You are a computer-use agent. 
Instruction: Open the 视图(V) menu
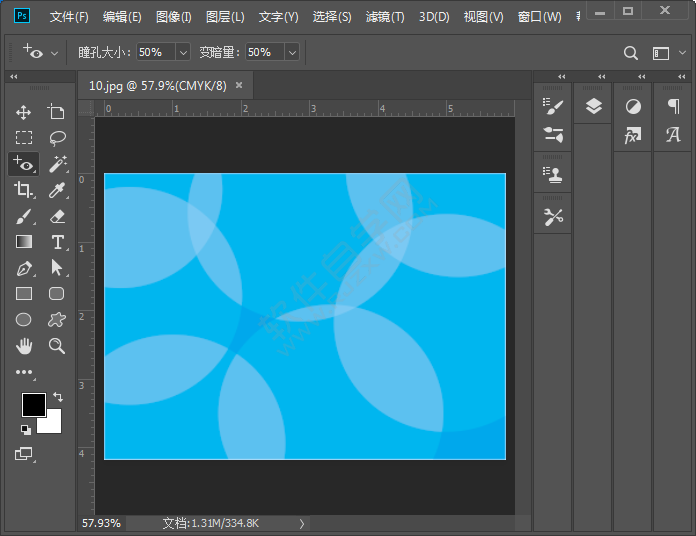point(483,17)
